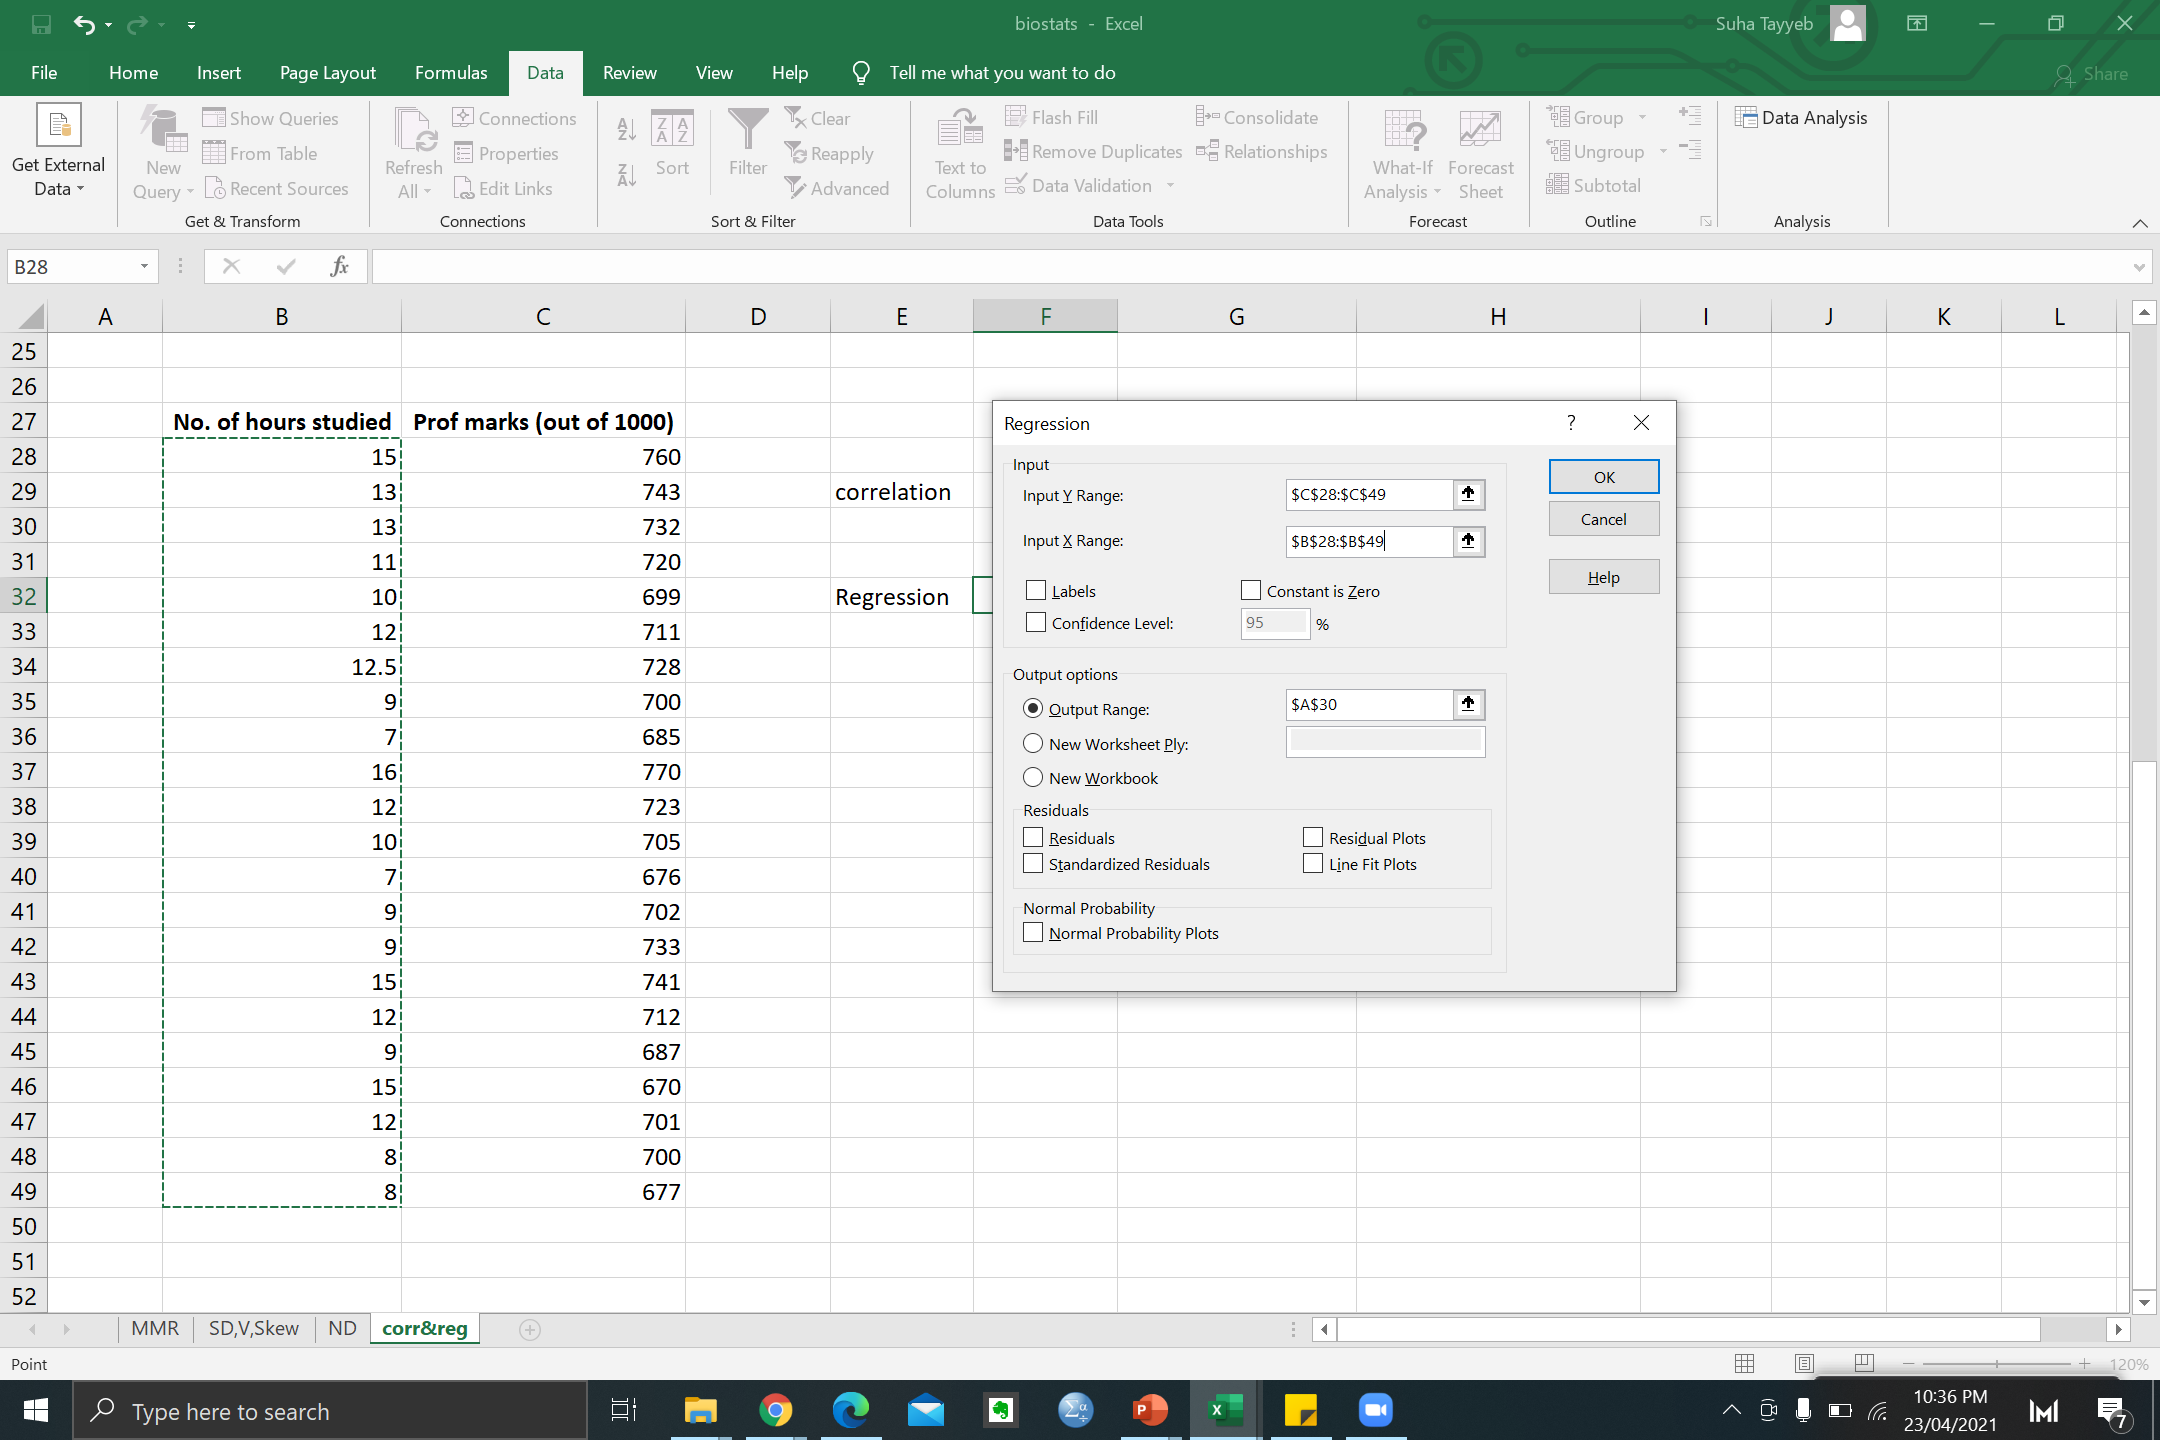Enable the Labels checkbox
This screenshot has width=2160, height=1440.
(1036, 591)
